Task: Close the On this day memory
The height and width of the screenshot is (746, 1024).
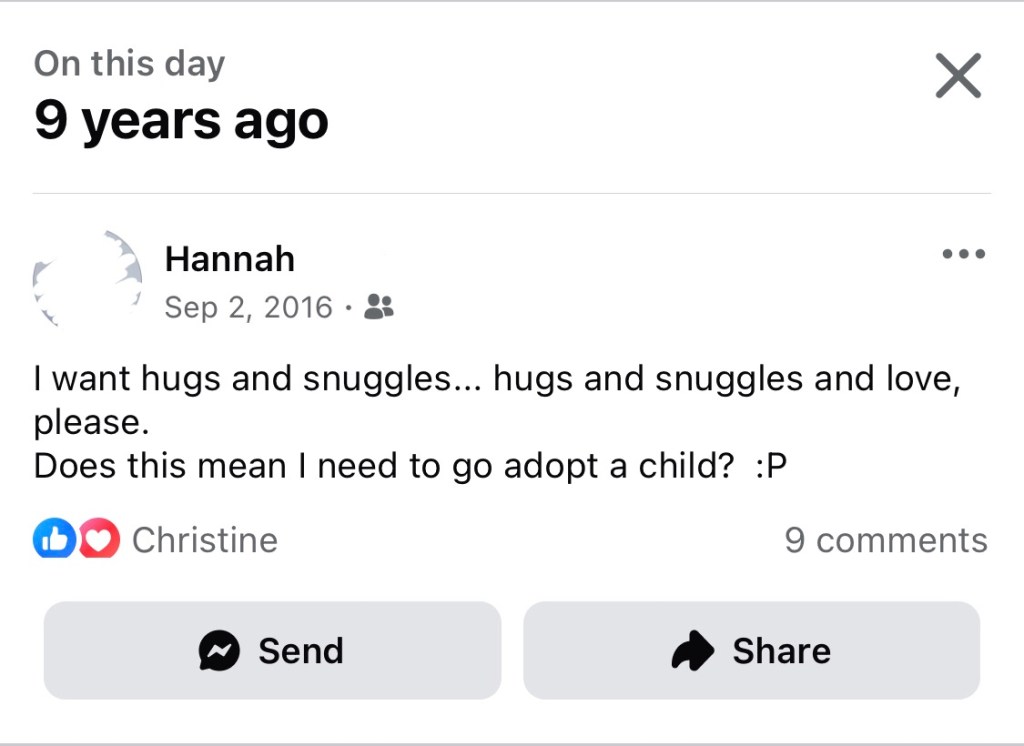Action: coord(958,76)
